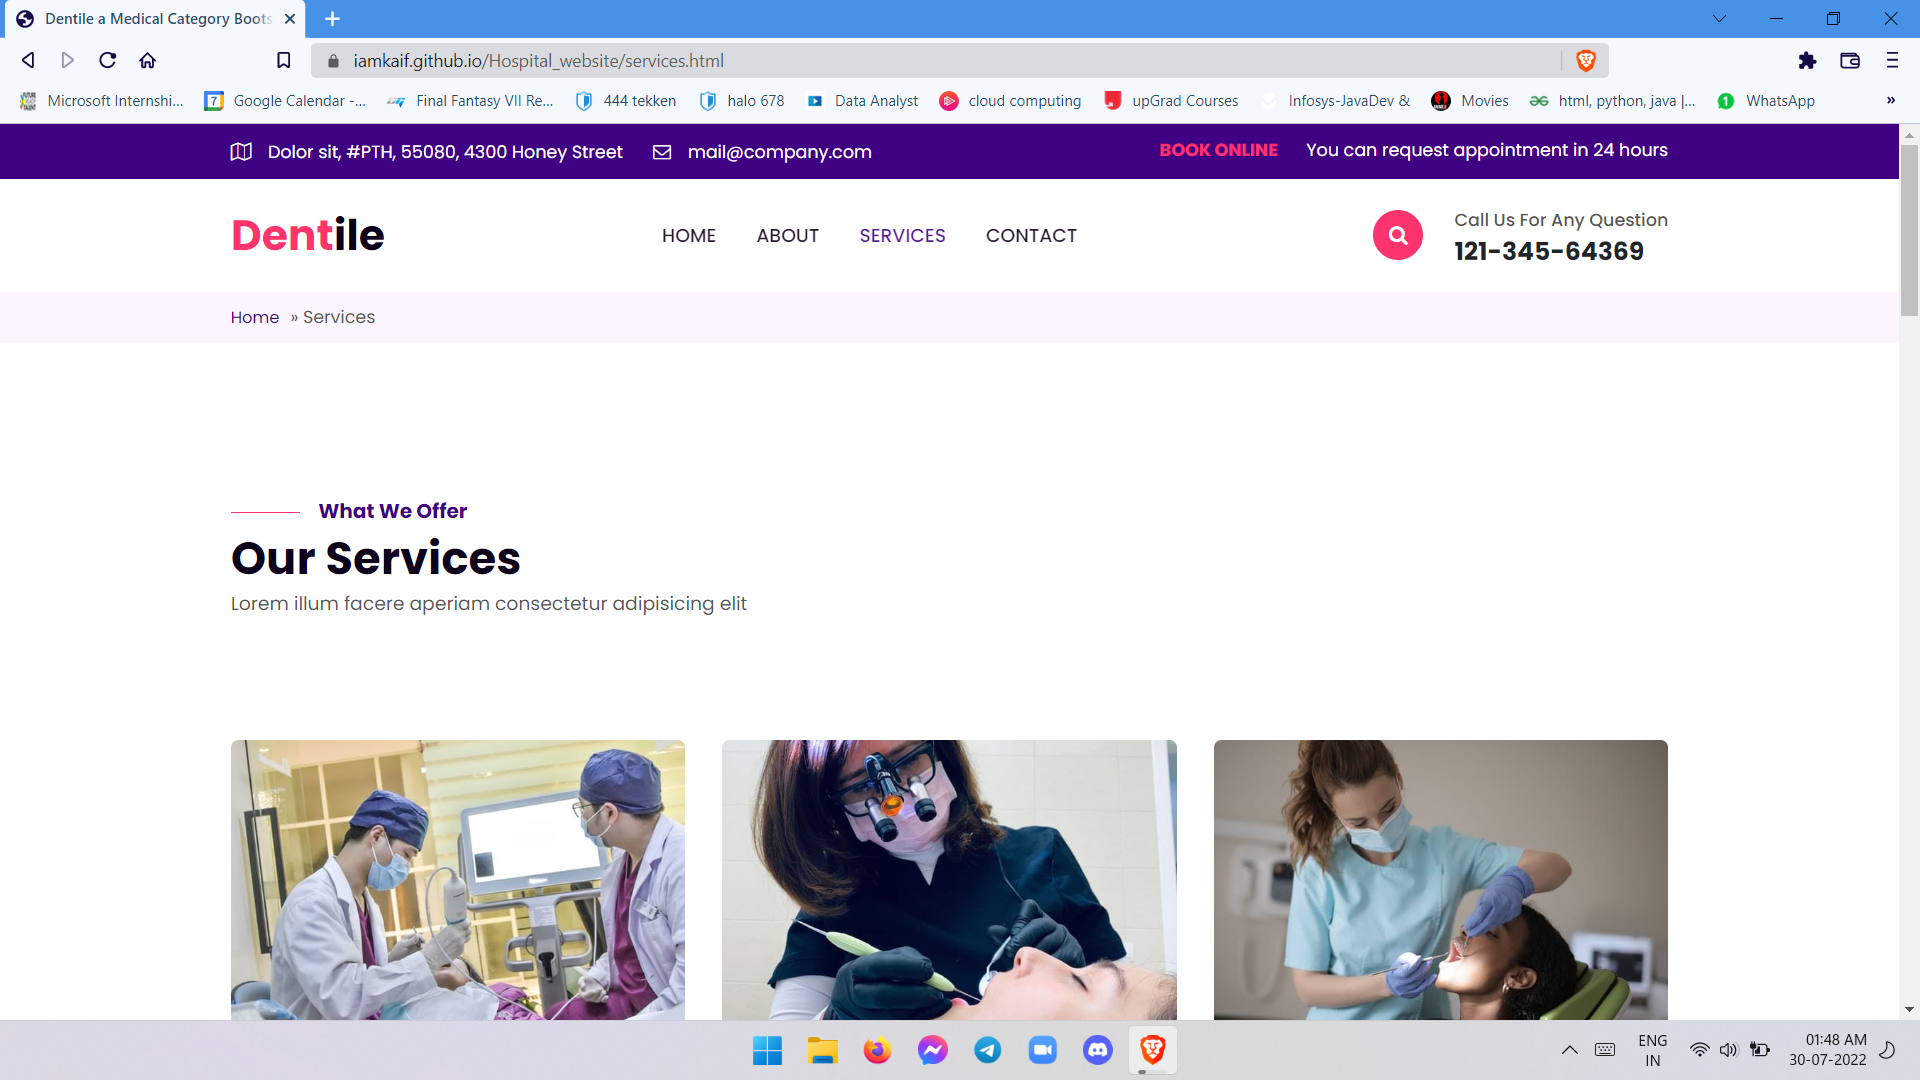
Task: Switch keyboard language from ENG IN indicator
Action: pos(1652,1049)
